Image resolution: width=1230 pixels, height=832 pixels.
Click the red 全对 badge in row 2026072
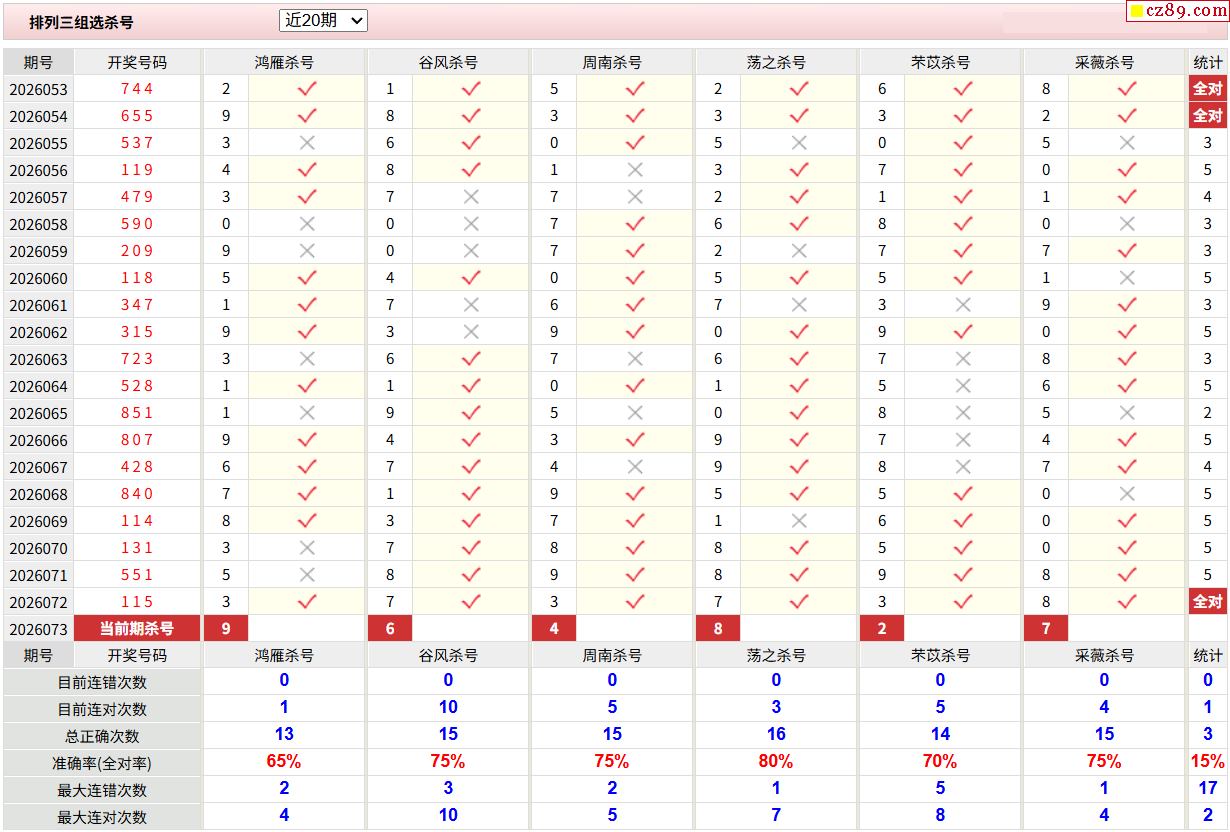tap(1207, 602)
